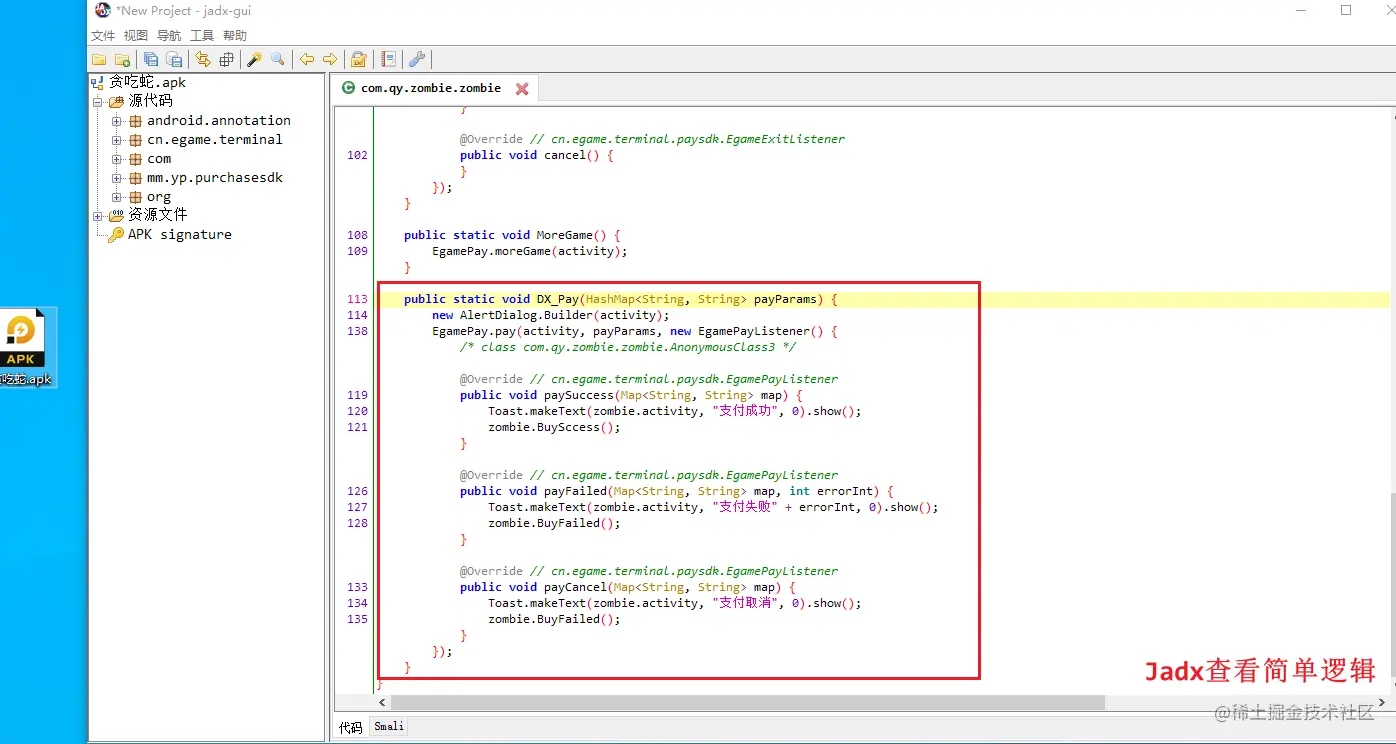Click the DX_Pay method name on line 113
The height and width of the screenshot is (744, 1396).
pyautogui.click(x=557, y=299)
